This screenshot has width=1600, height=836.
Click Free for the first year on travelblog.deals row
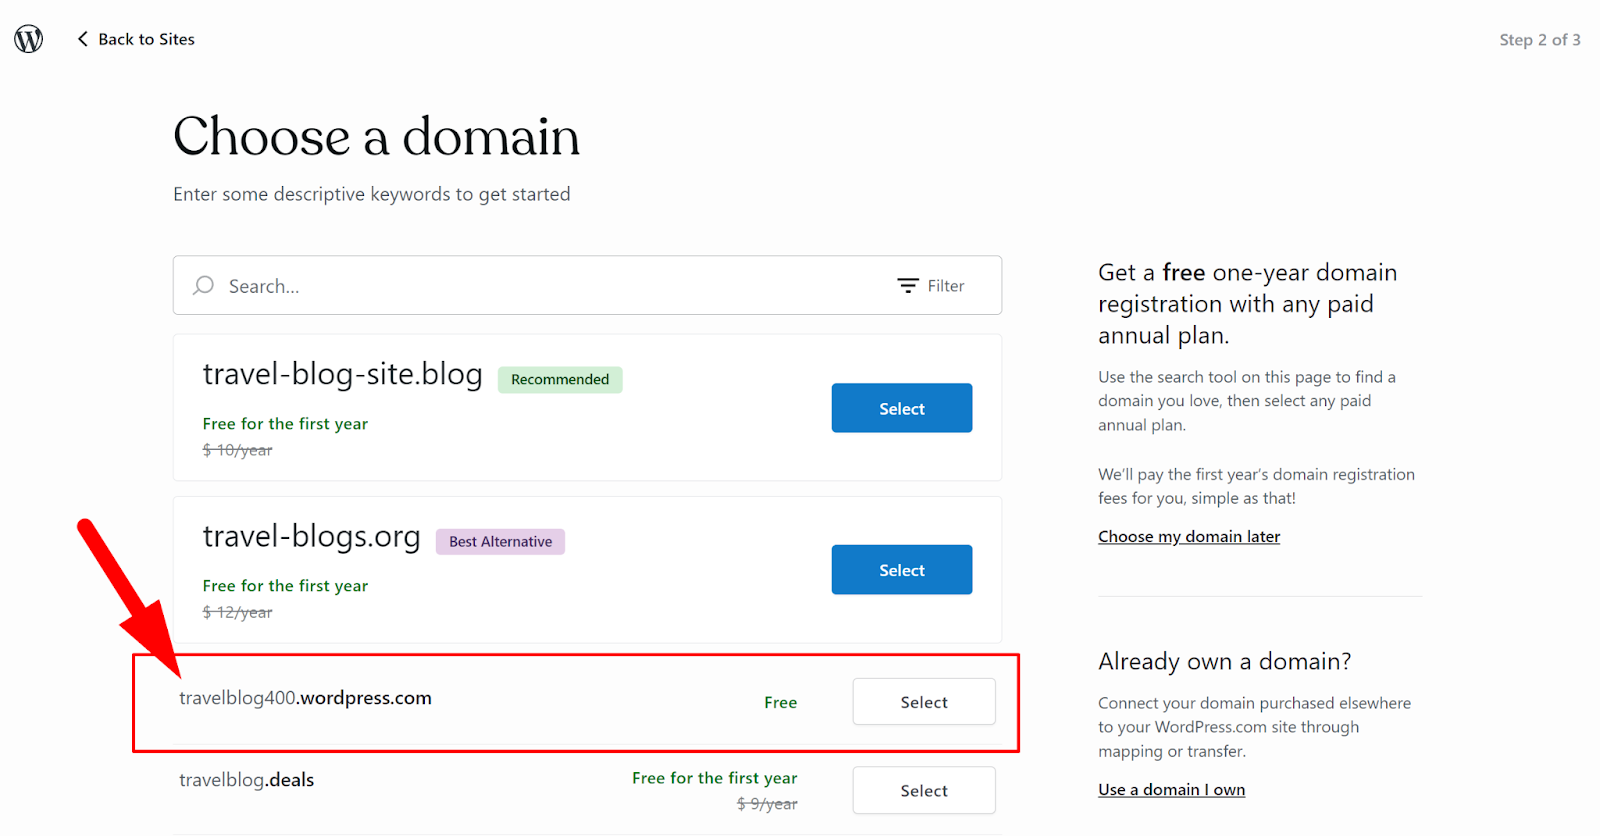click(714, 778)
